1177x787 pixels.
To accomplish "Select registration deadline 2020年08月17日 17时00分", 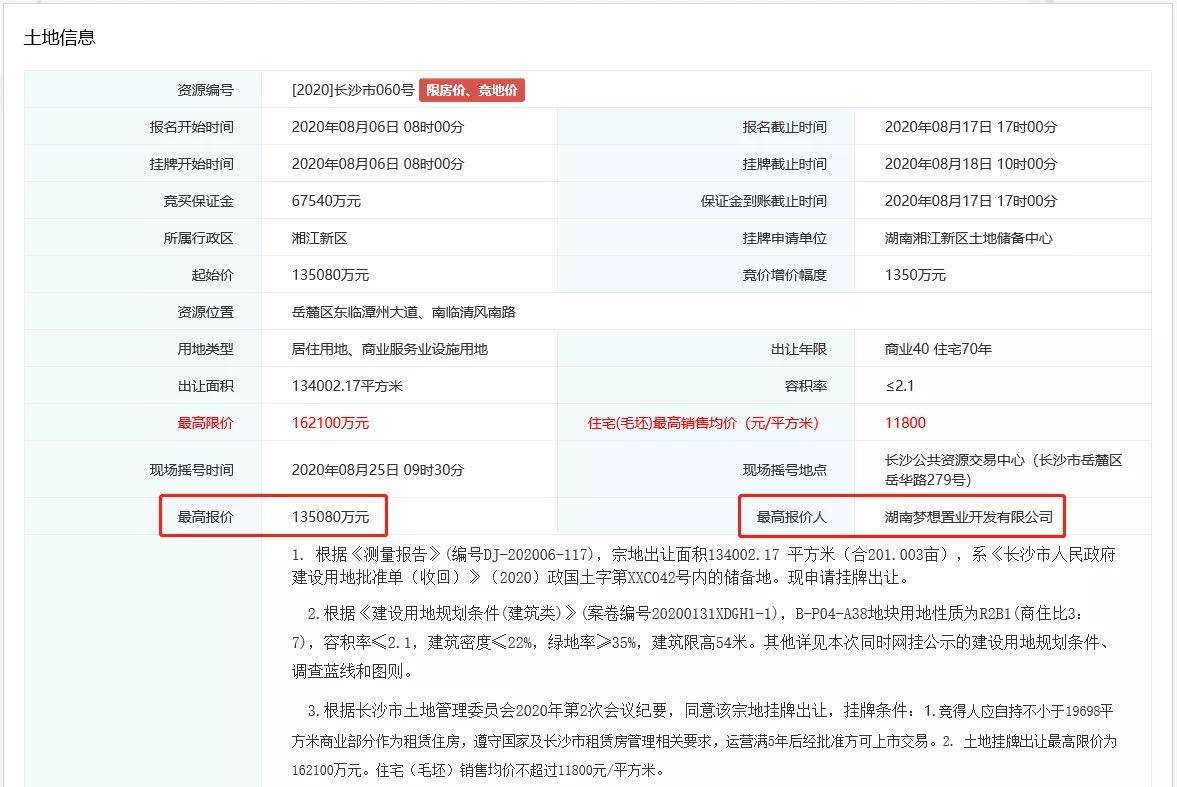I will (971, 127).
